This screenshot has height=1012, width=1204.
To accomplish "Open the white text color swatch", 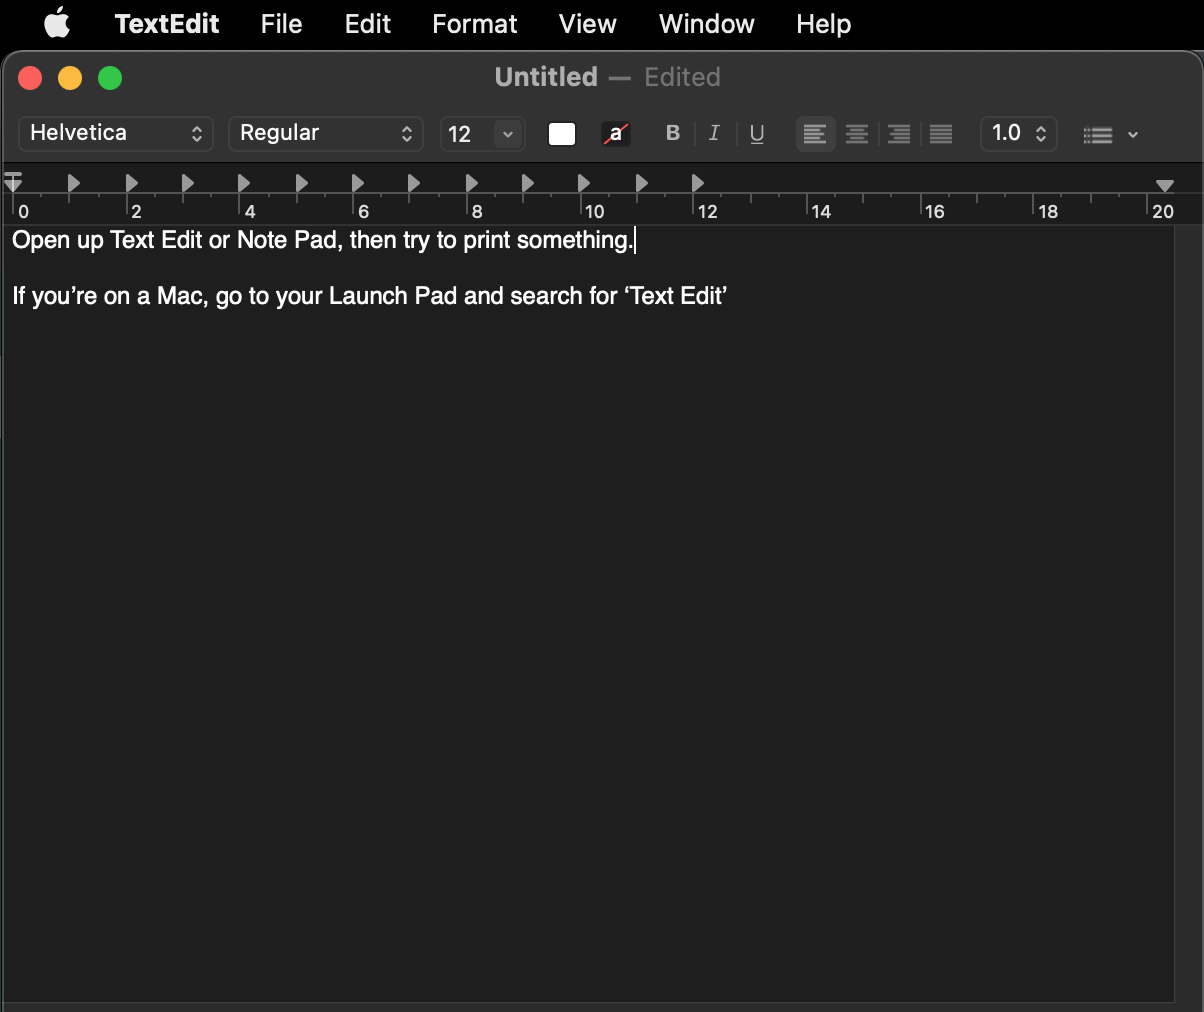I will tap(562, 134).
